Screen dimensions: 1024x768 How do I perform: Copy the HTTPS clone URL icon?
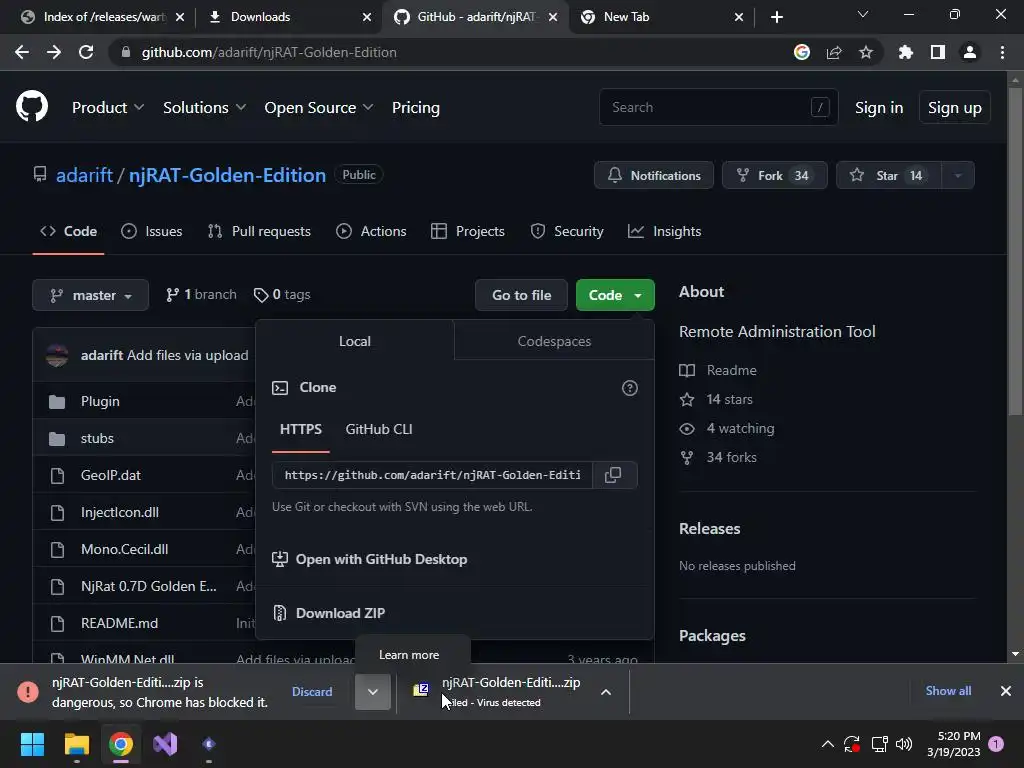[x=613, y=475]
